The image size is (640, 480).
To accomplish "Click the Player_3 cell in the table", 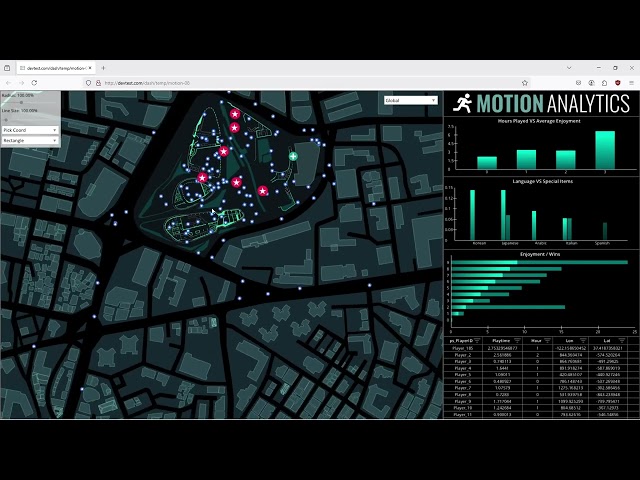I will point(463,362).
